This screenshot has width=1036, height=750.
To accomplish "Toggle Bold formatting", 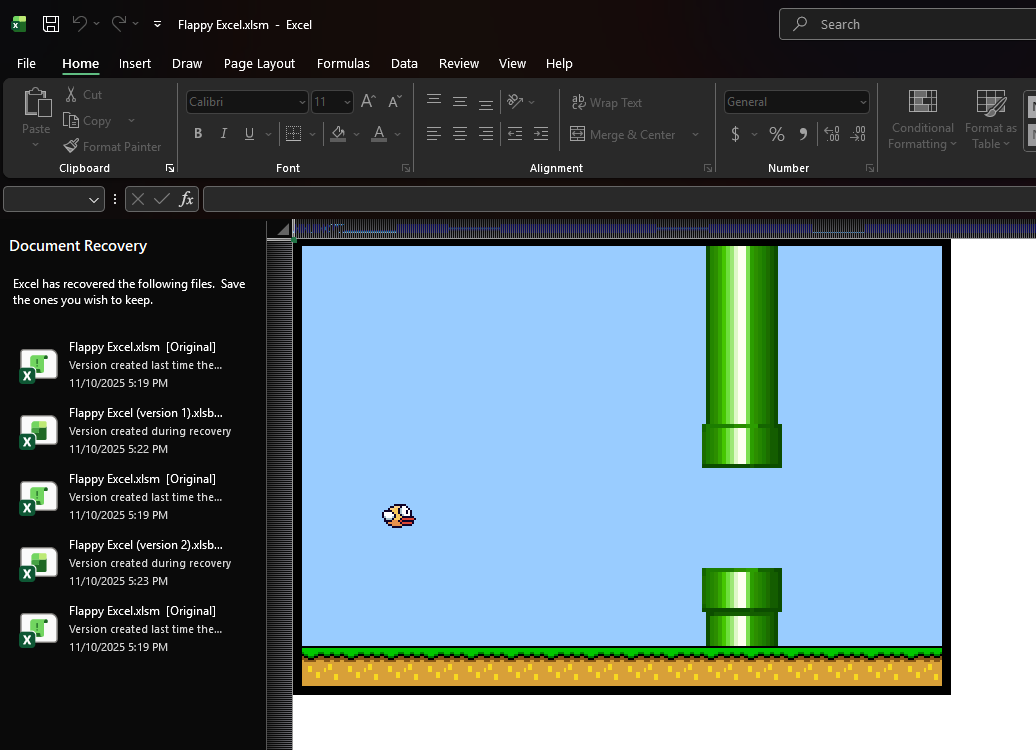I will click(x=198, y=133).
